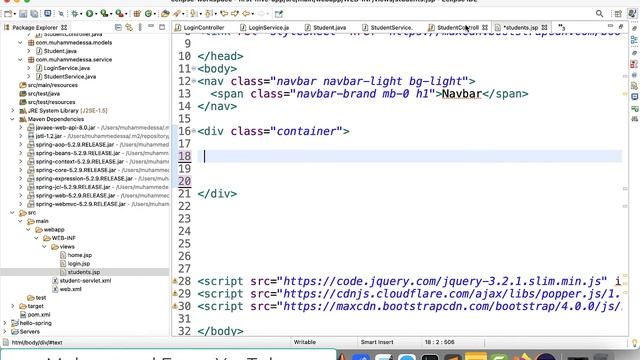Minimize the editor area
The image size is (640, 360).
pos(610,26)
